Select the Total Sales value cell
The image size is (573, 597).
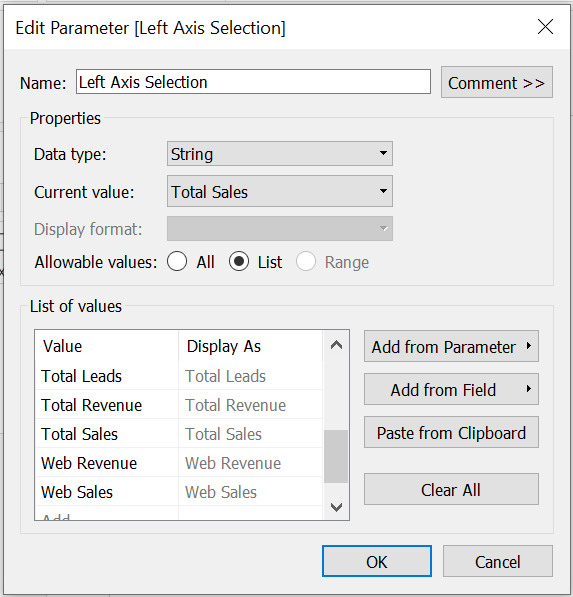pos(107,434)
